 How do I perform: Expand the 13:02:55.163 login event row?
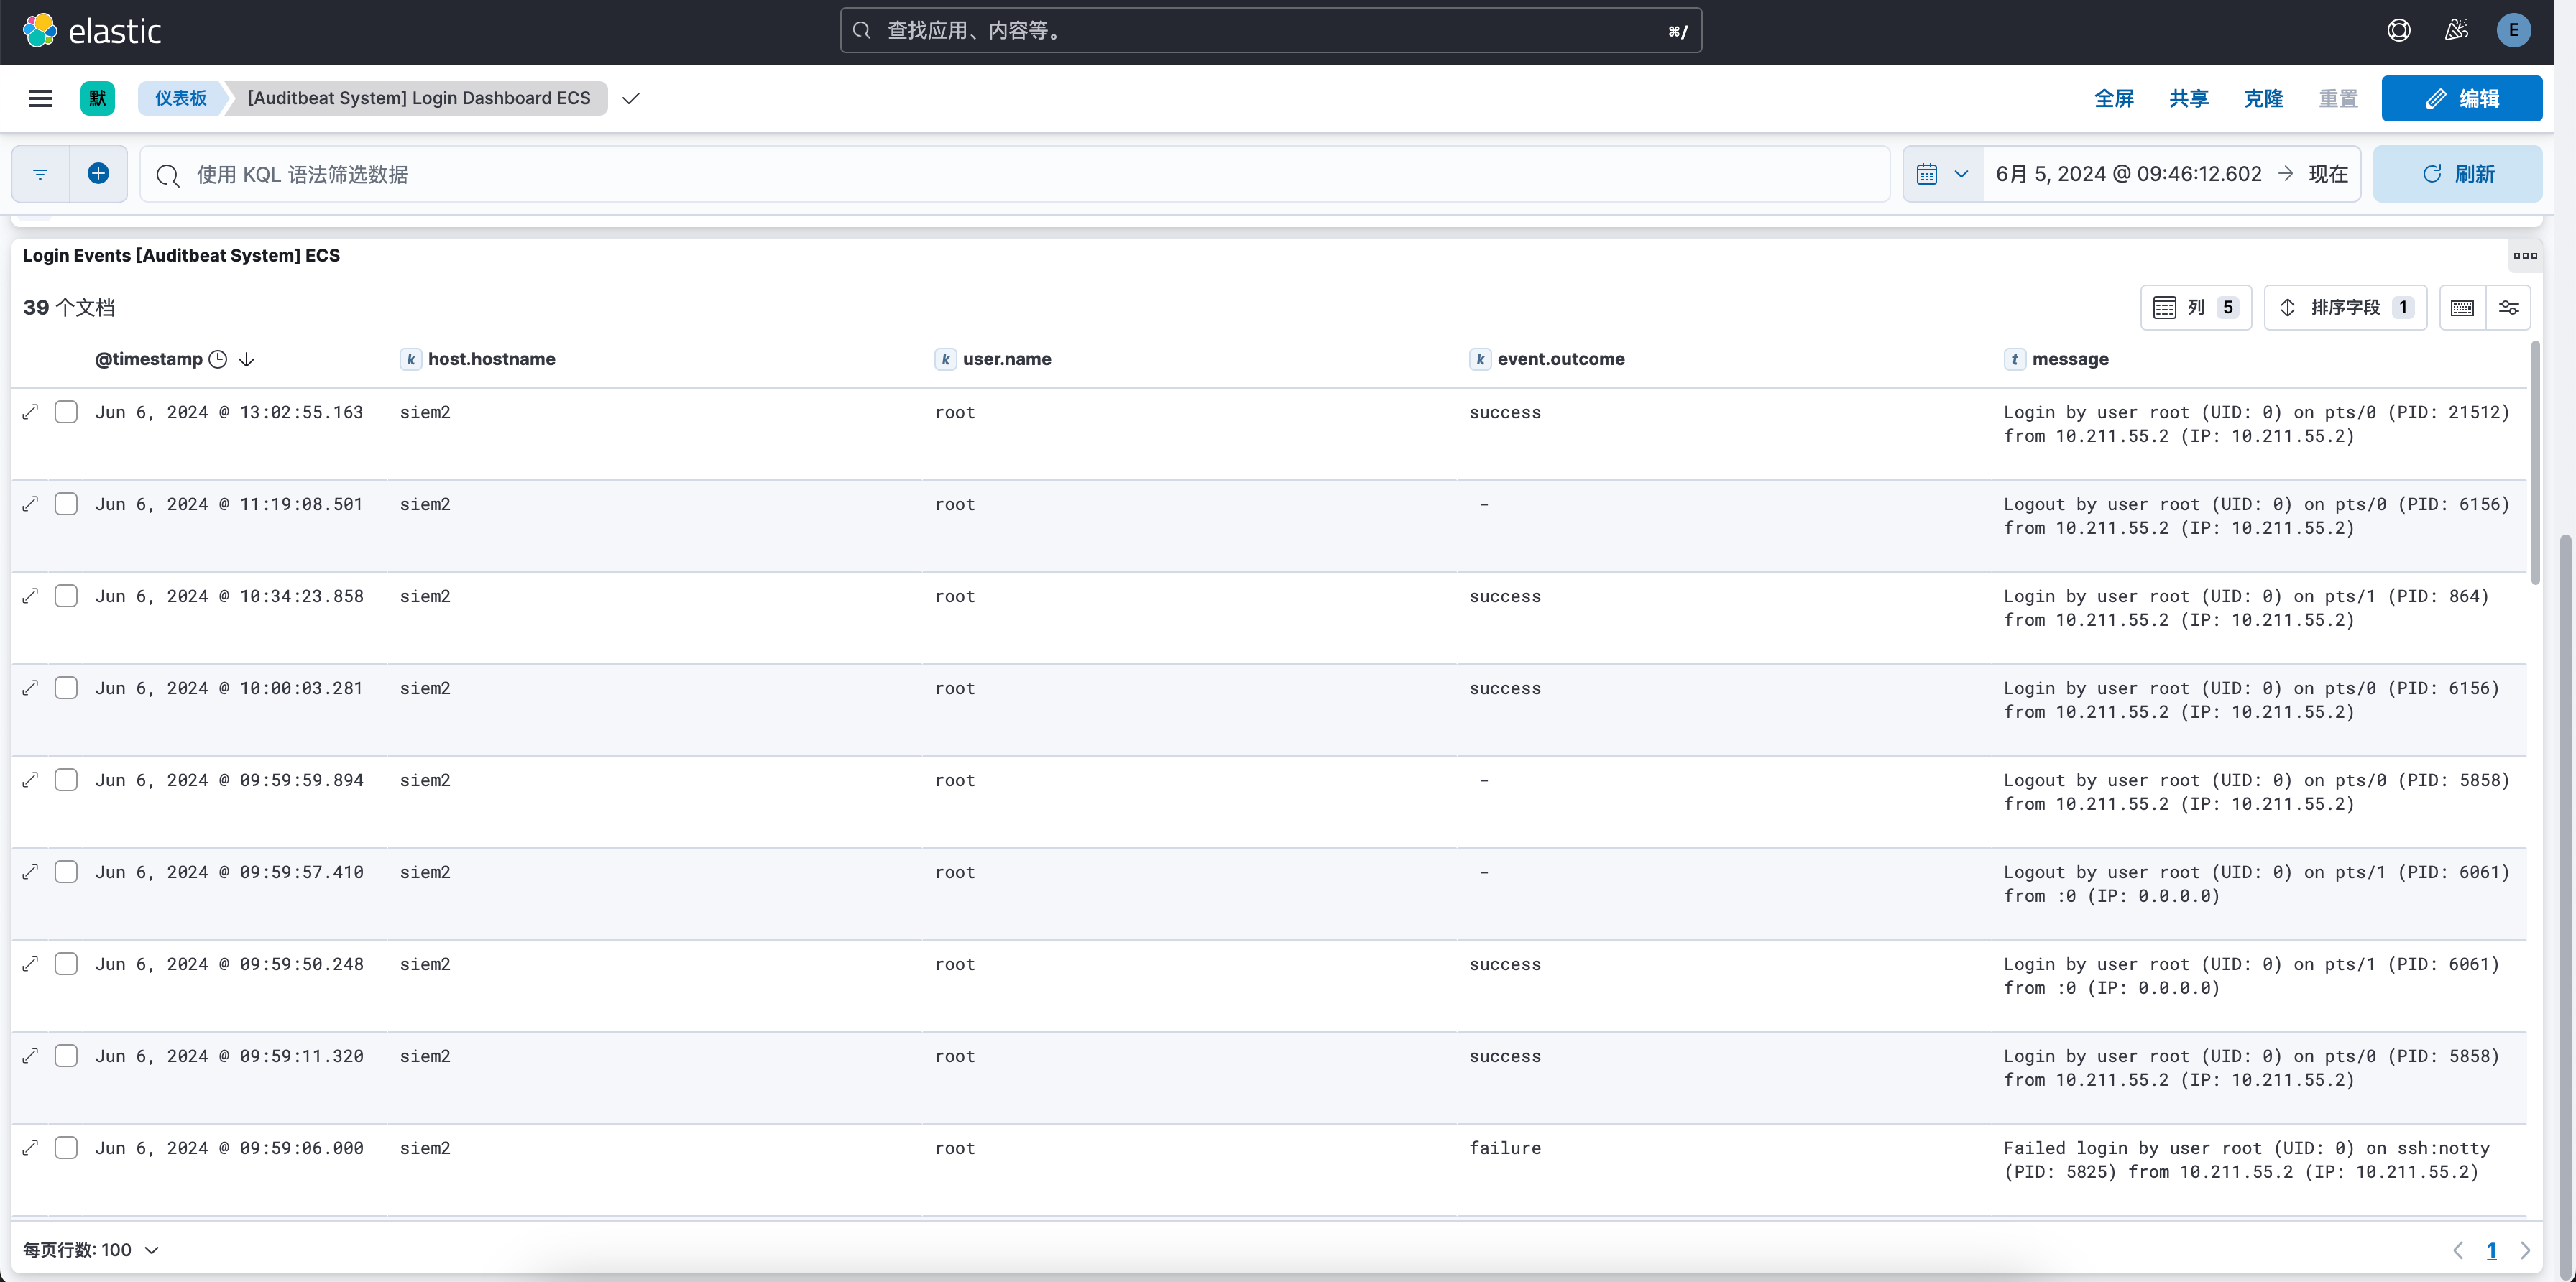click(x=31, y=412)
